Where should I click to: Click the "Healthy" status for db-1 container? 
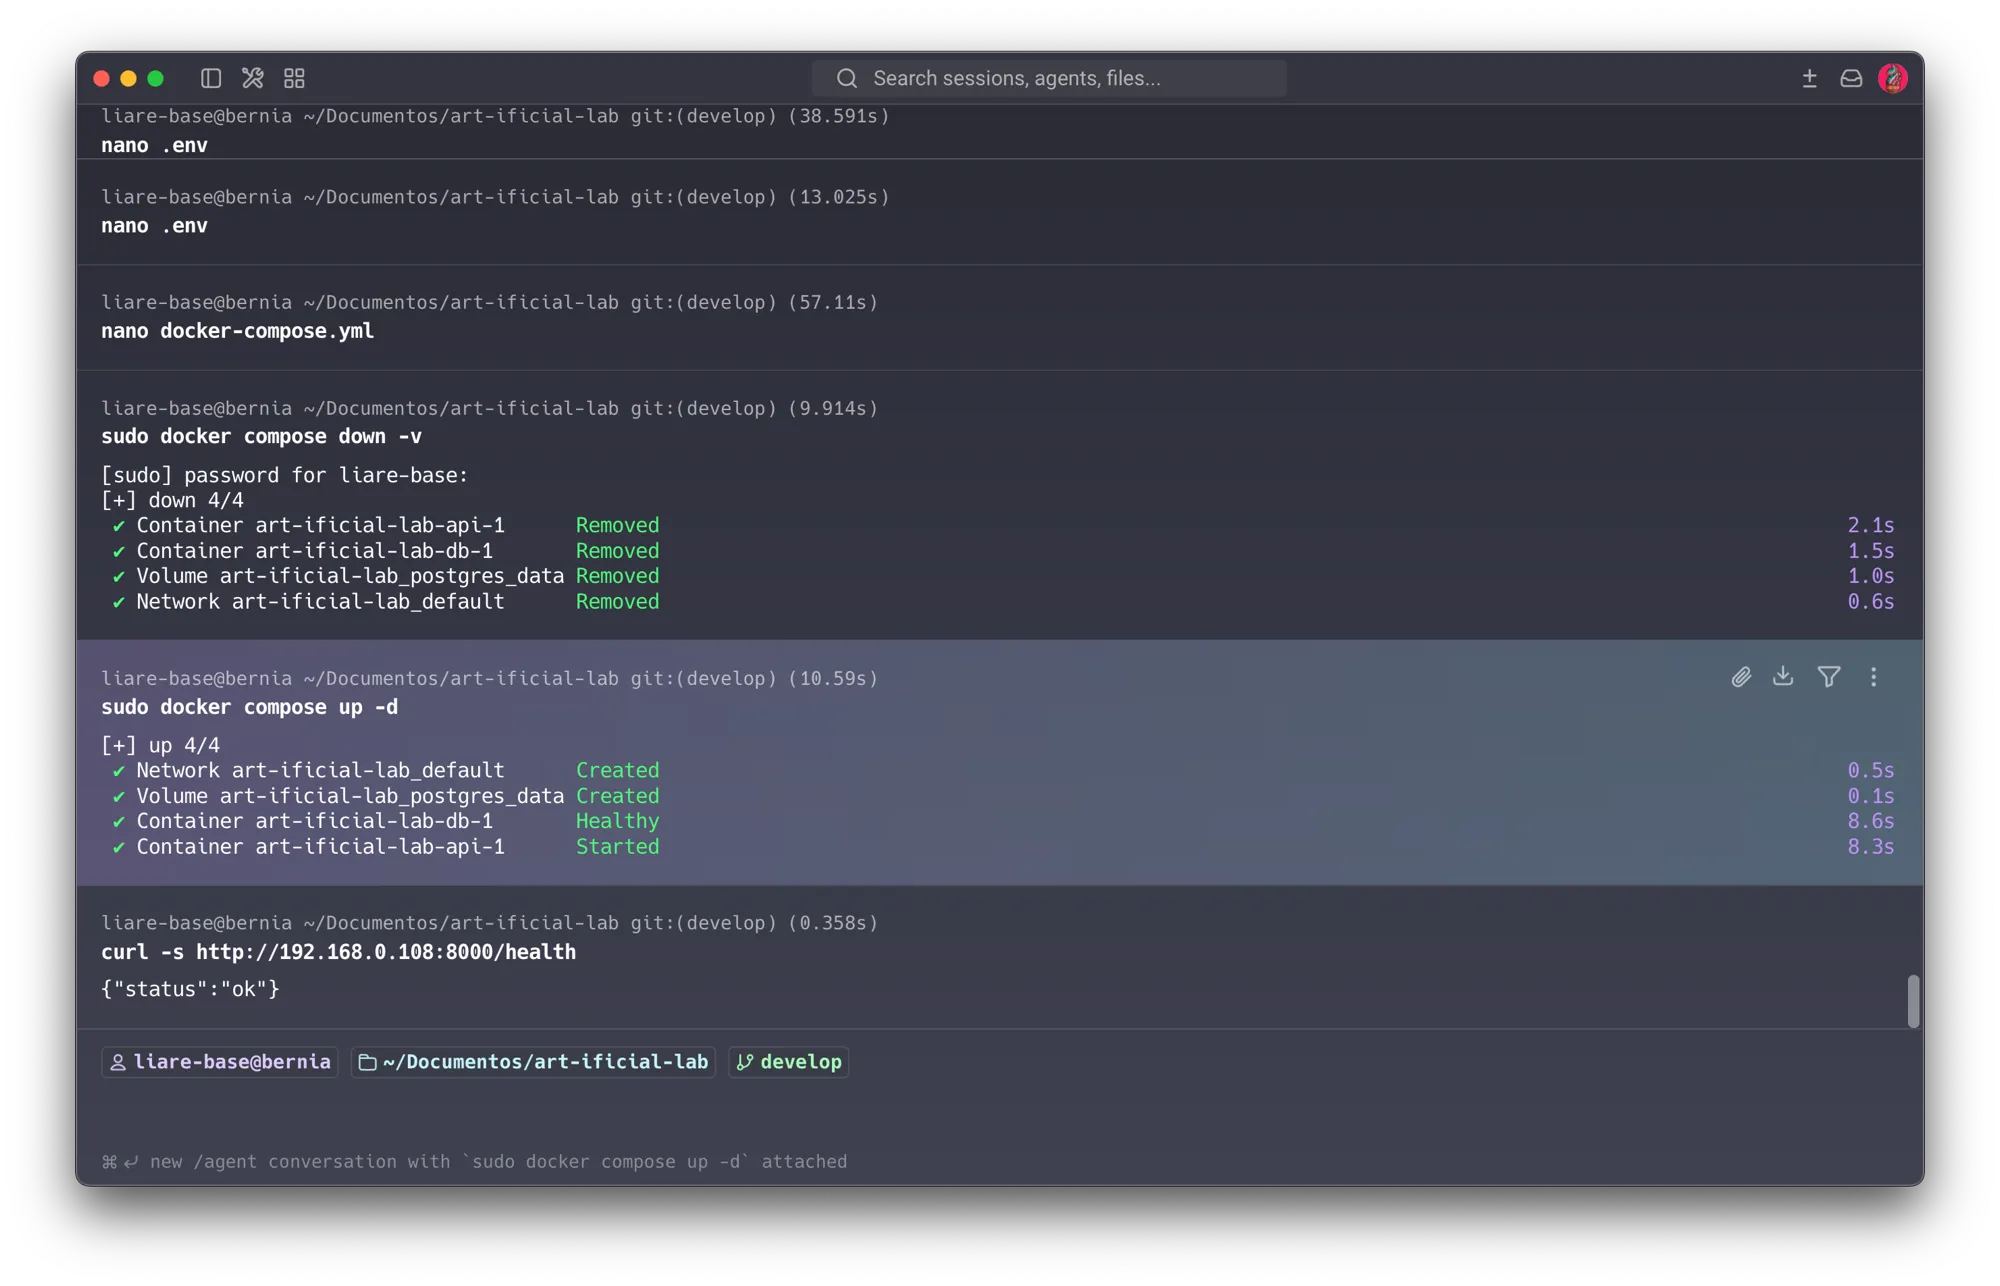point(617,821)
